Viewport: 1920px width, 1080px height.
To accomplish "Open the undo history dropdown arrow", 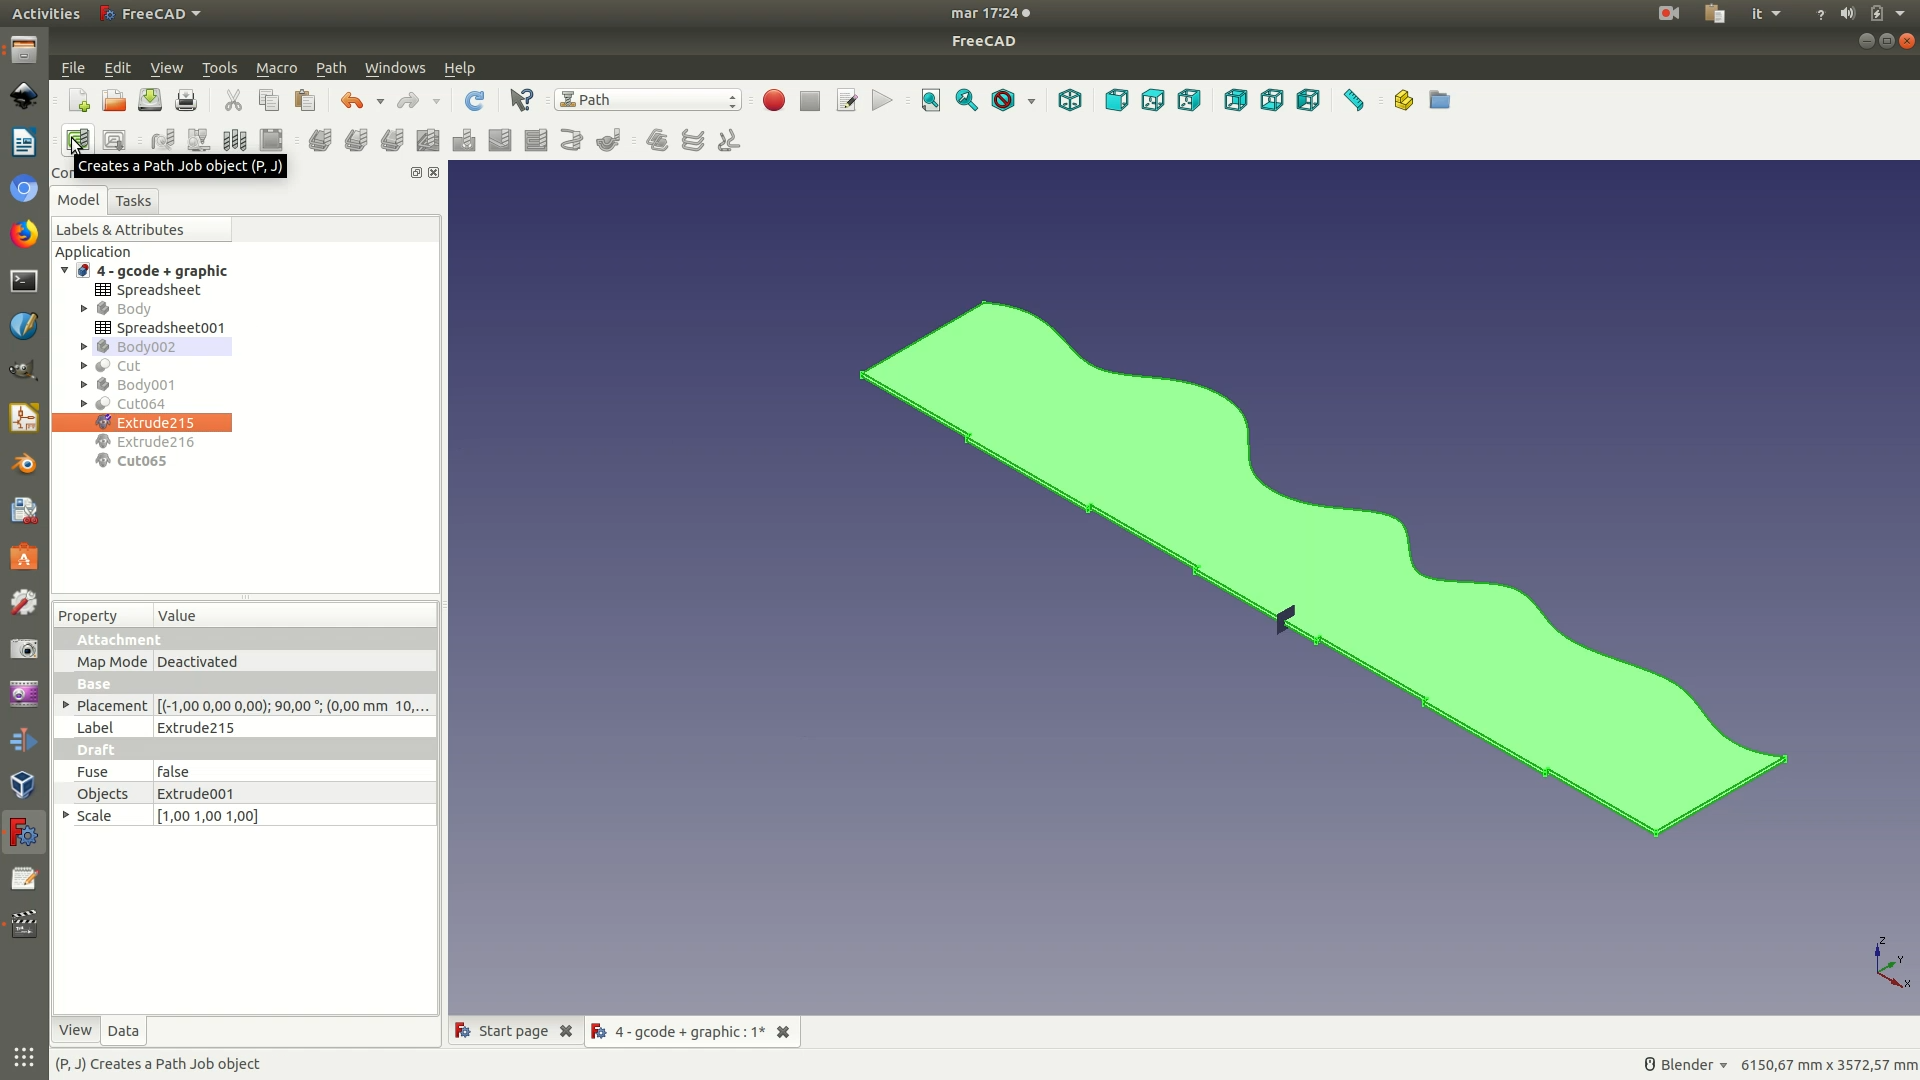I will (380, 101).
